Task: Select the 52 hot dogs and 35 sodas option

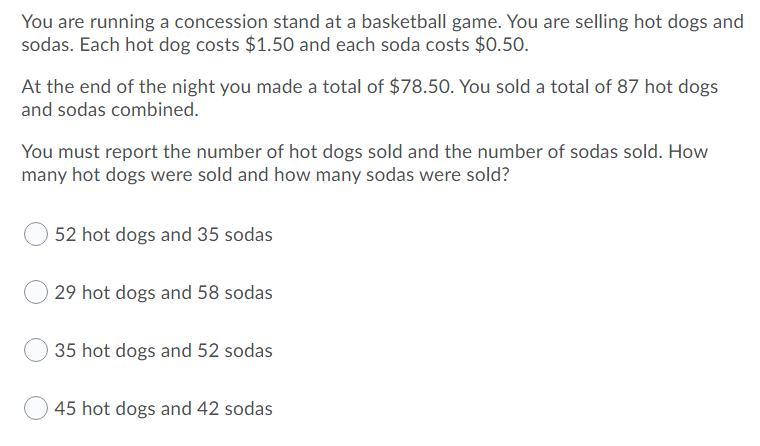Action: coord(36,234)
